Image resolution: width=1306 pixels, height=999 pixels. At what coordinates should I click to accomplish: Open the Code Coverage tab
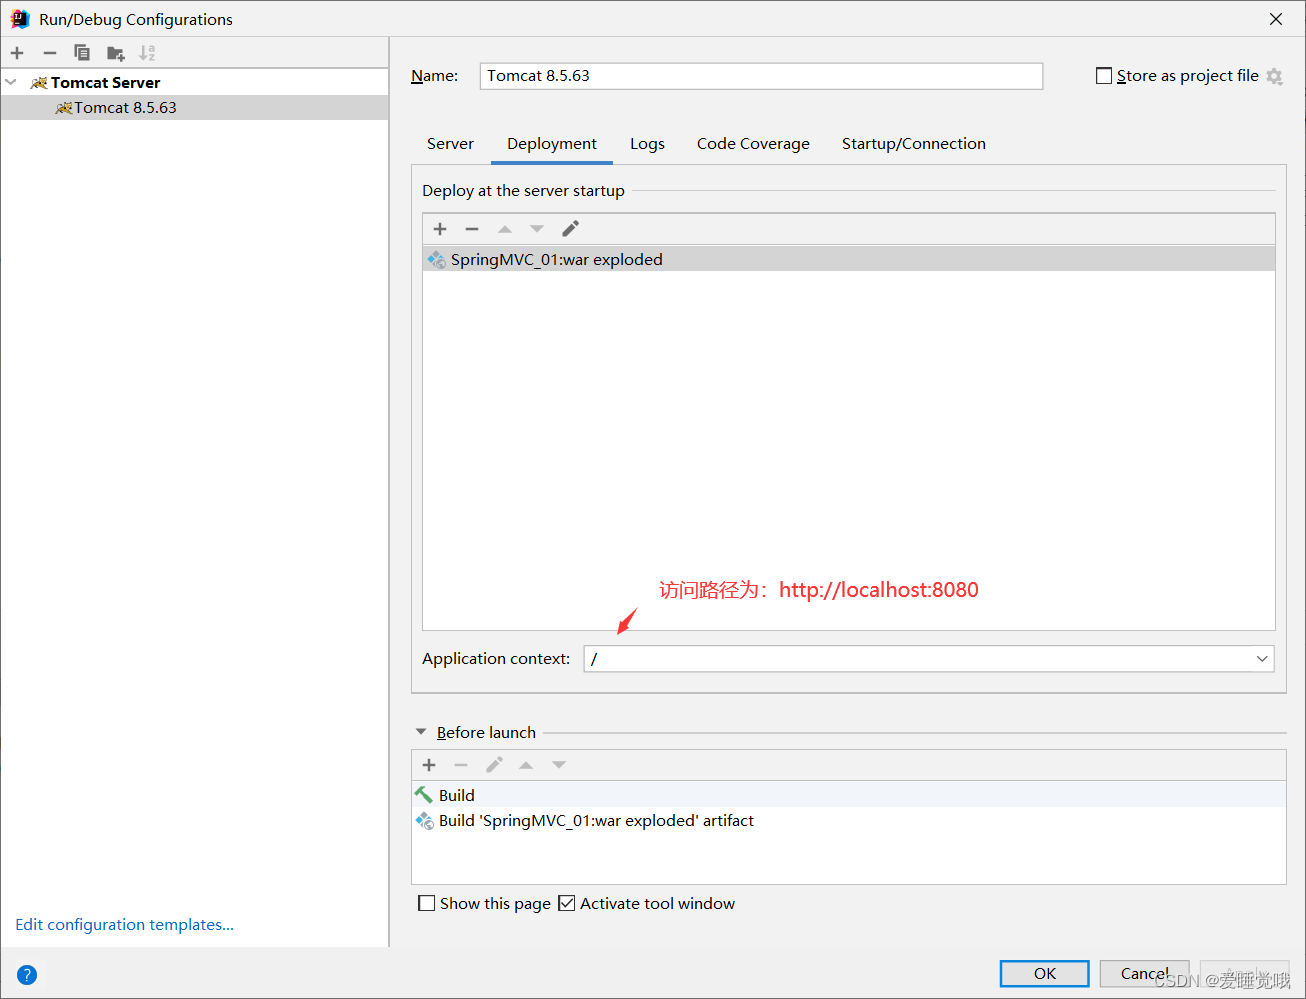click(x=753, y=144)
